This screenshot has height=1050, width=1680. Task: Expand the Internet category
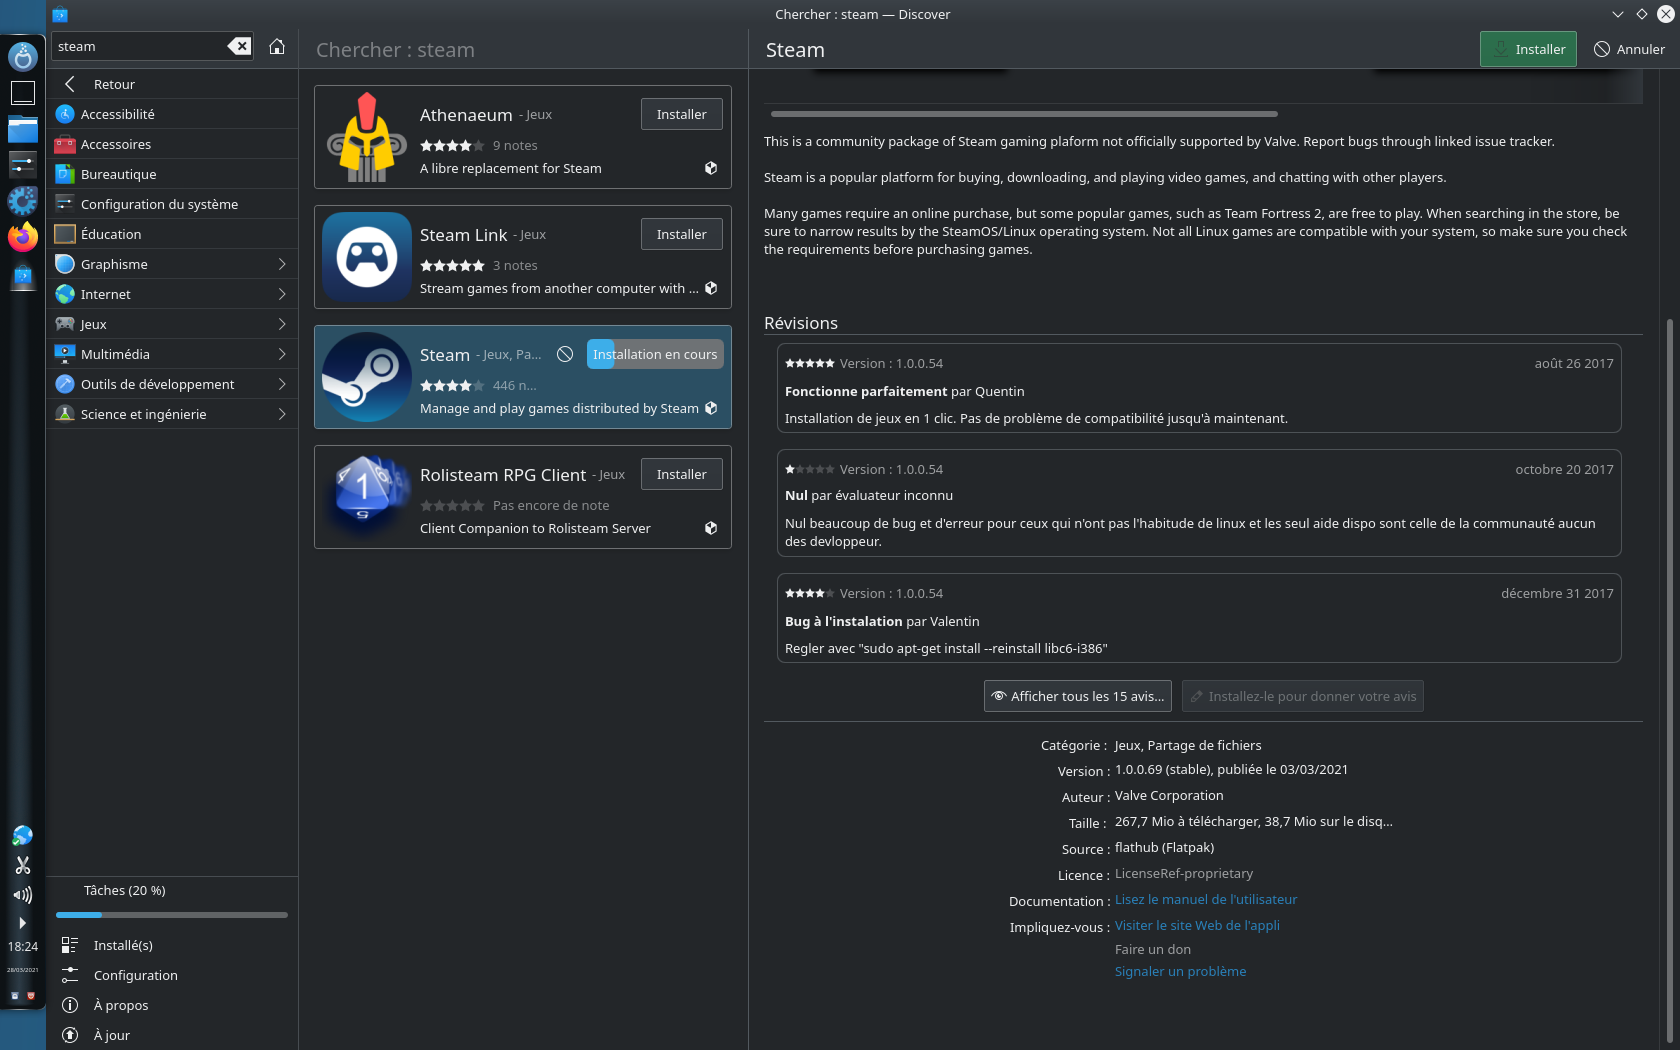tap(282, 294)
